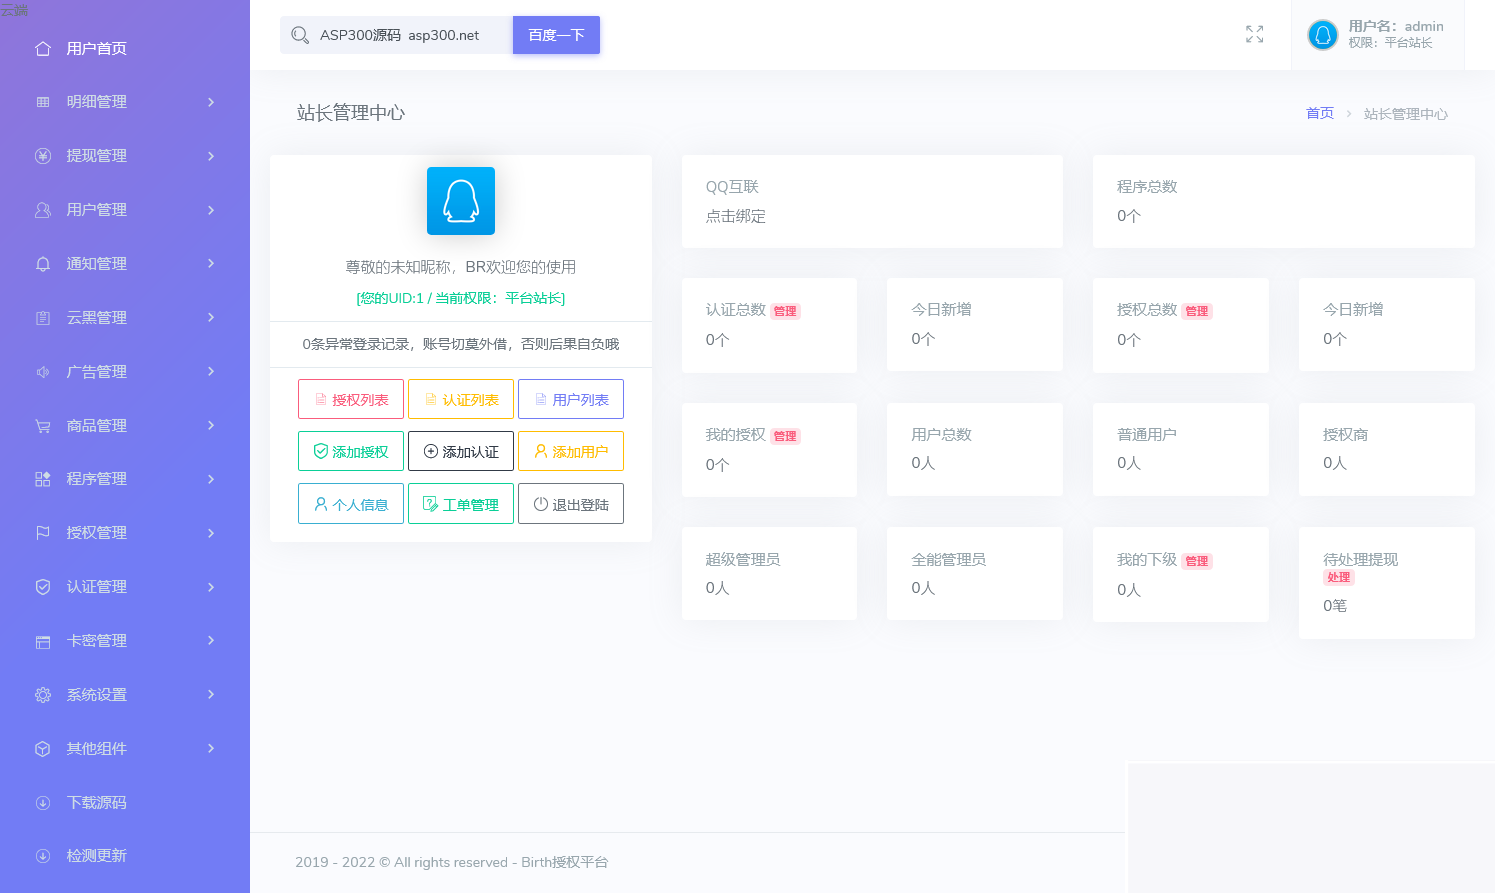Open the 云黑管理 sidebar menu item
The height and width of the screenshot is (893, 1495).
(97, 317)
